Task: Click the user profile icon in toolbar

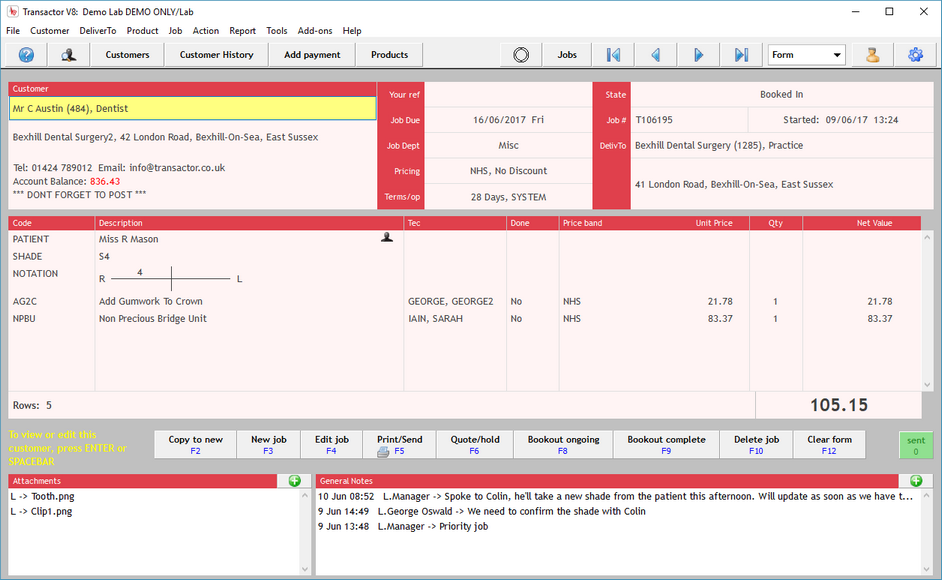Action: click(x=872, y=55)
